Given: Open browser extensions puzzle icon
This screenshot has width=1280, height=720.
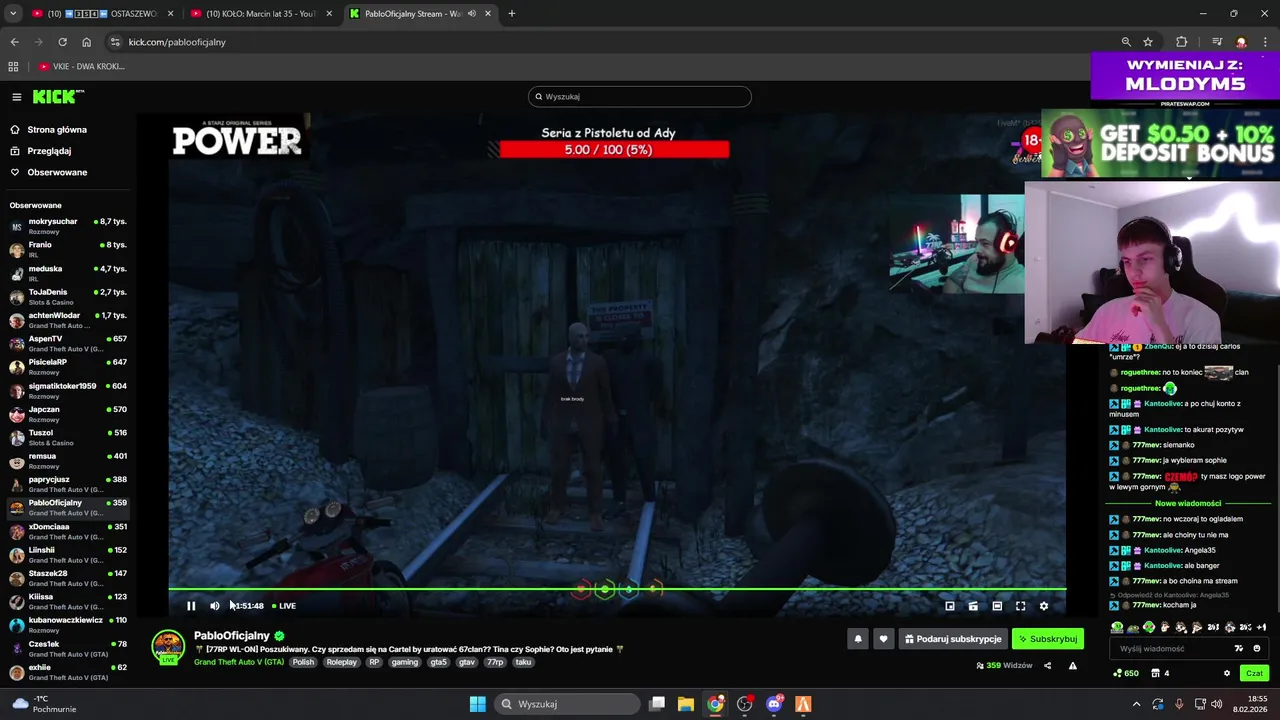Looking at the screenshot, I should coord(1182,42).
